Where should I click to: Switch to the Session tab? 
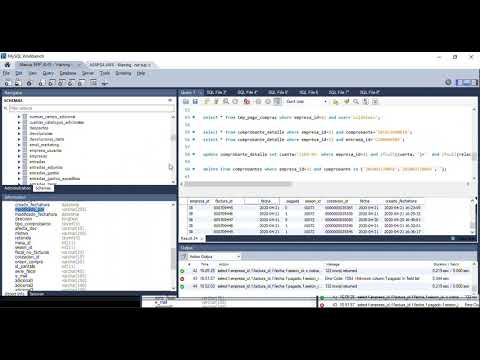37,294
